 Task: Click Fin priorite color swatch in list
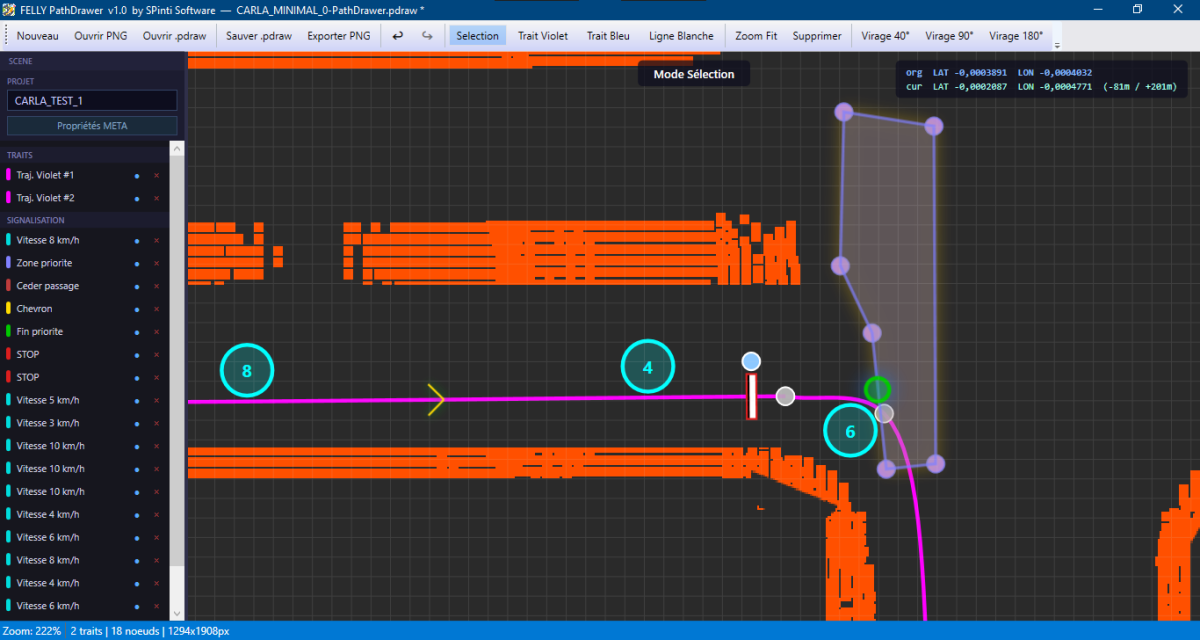click(x=8, y=332)
